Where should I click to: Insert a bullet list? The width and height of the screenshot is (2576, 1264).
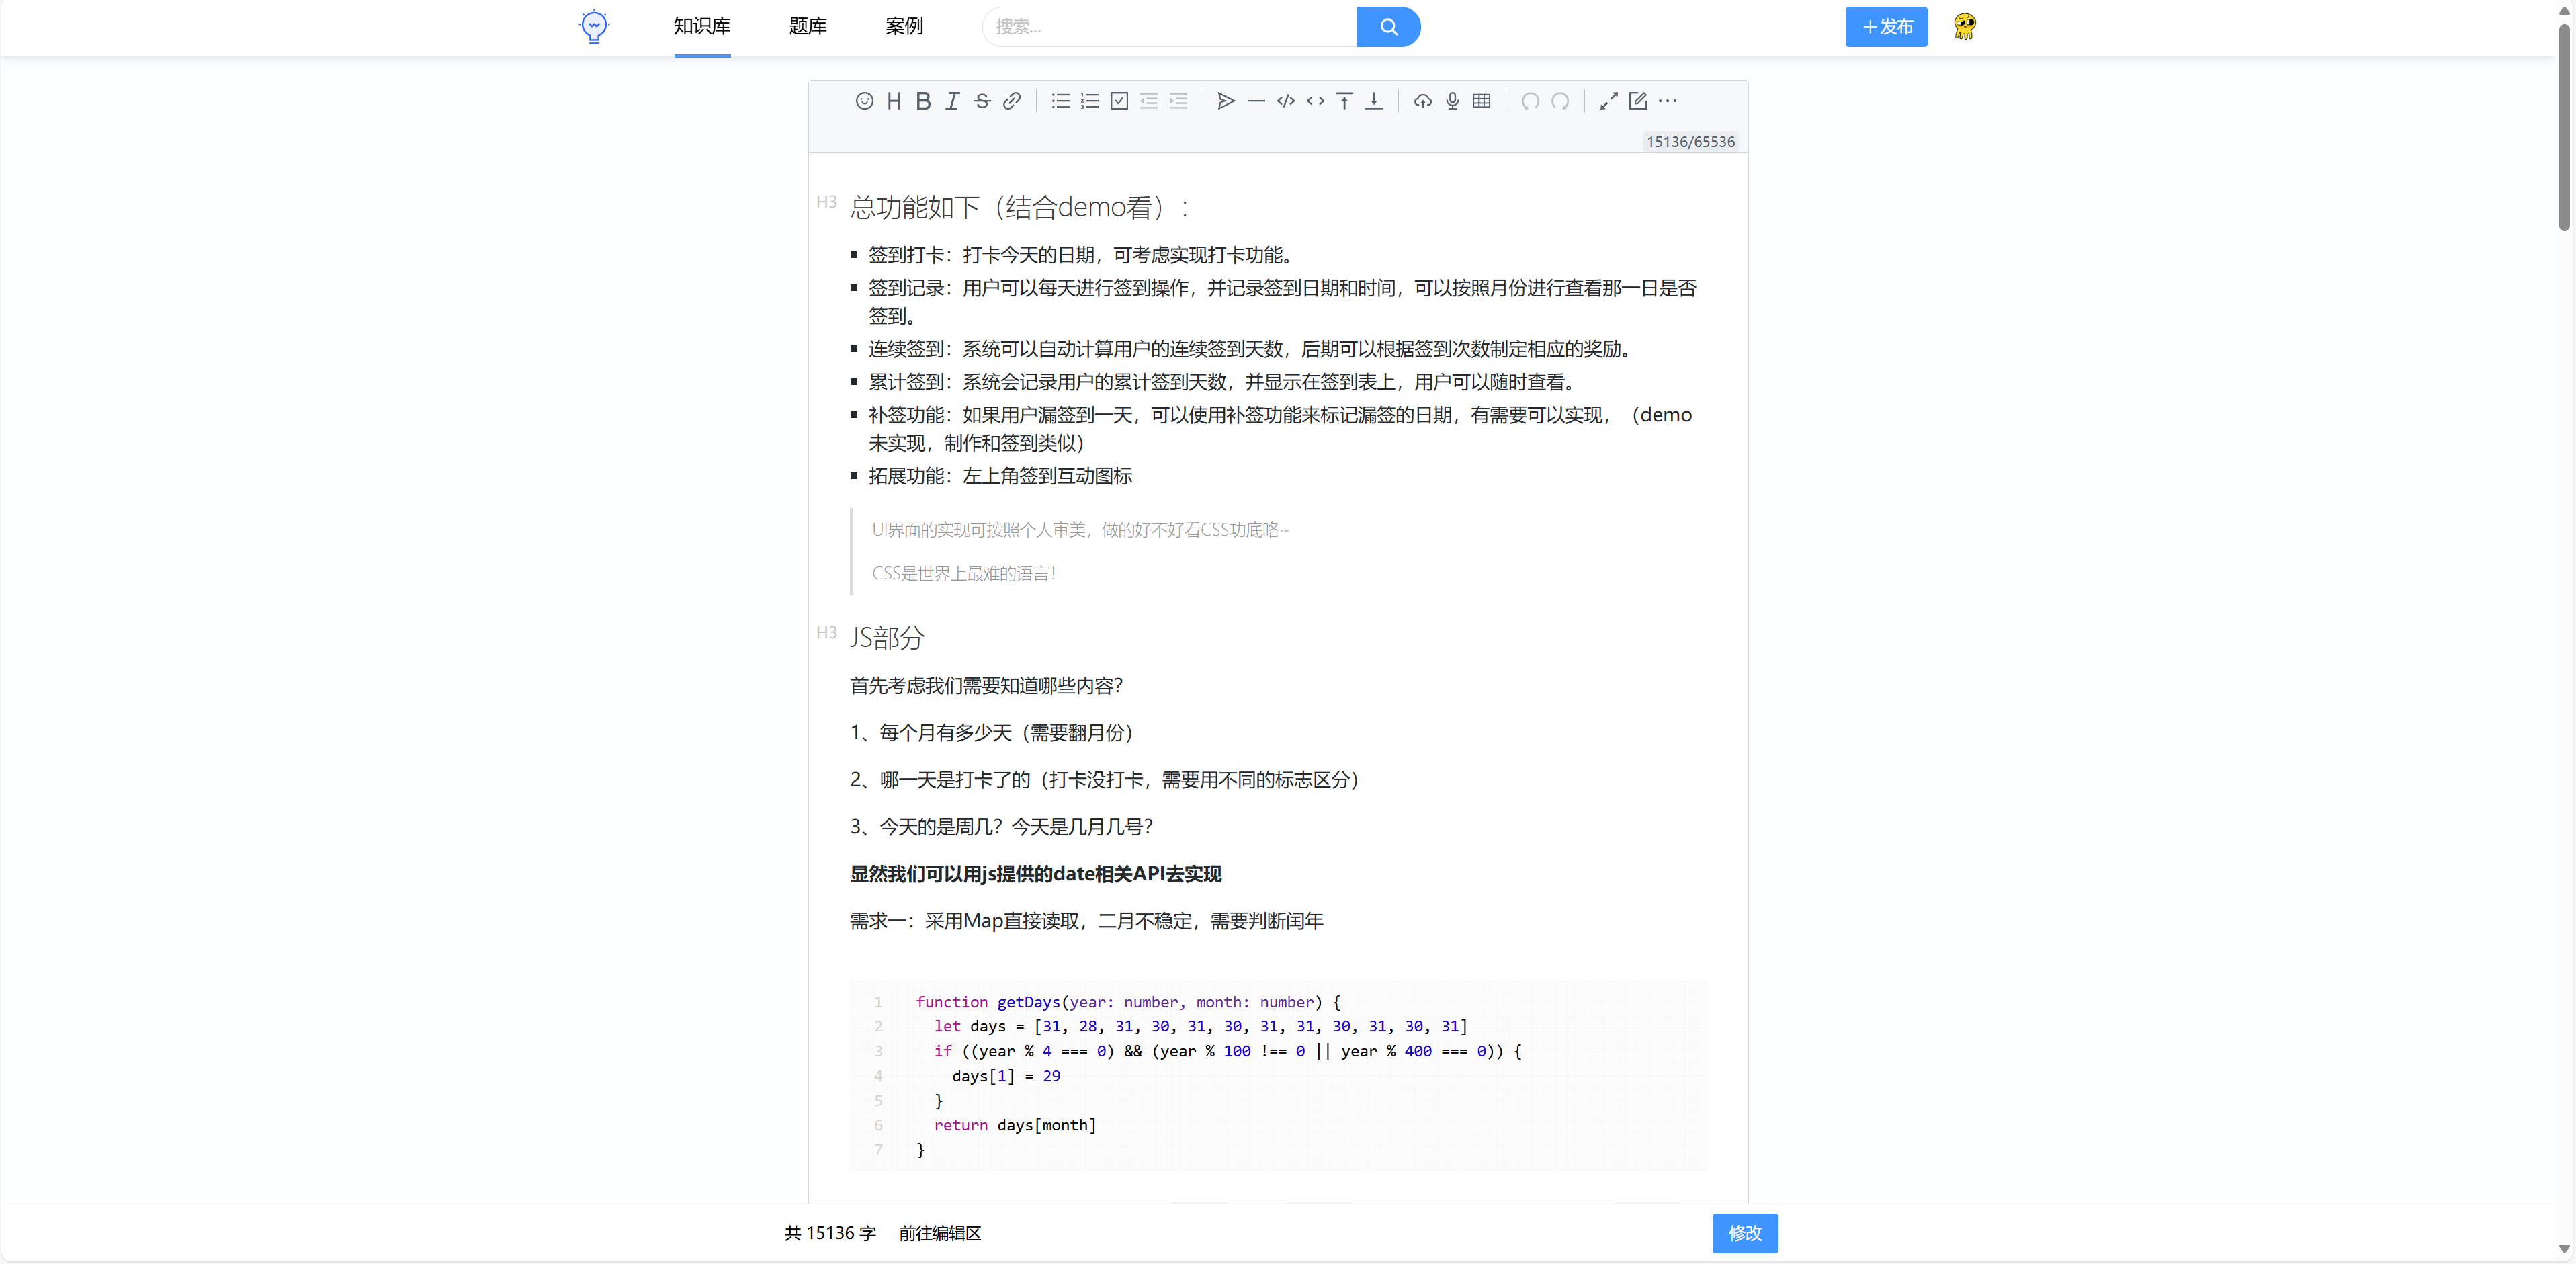click(x=1060, y=101)
